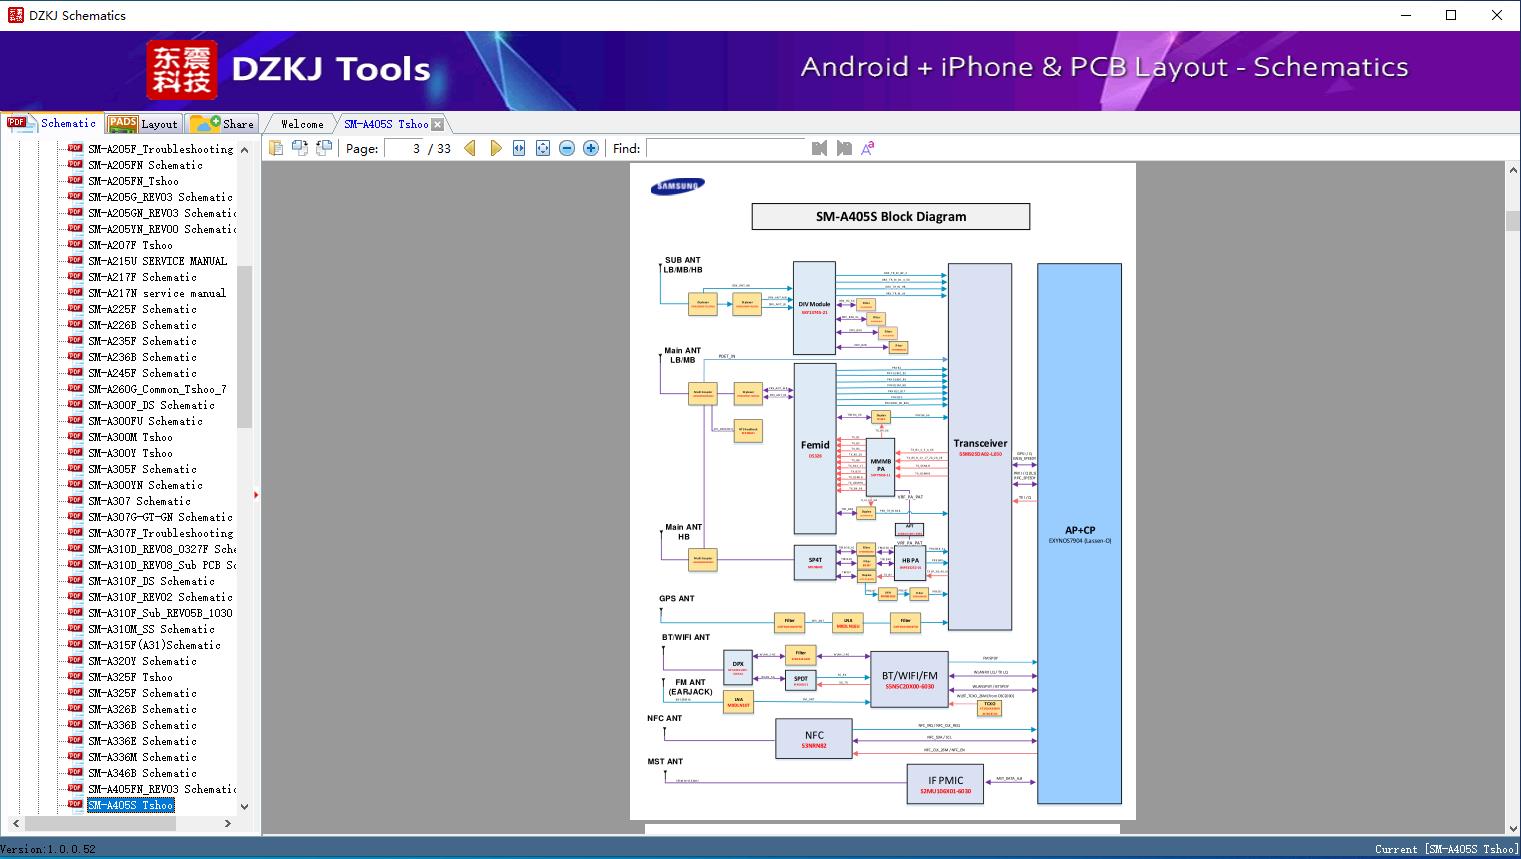Viewport: 1521px width, 859px height.
Task: Open SM-A310F_DS Schematic
Action: coord(151,581)
